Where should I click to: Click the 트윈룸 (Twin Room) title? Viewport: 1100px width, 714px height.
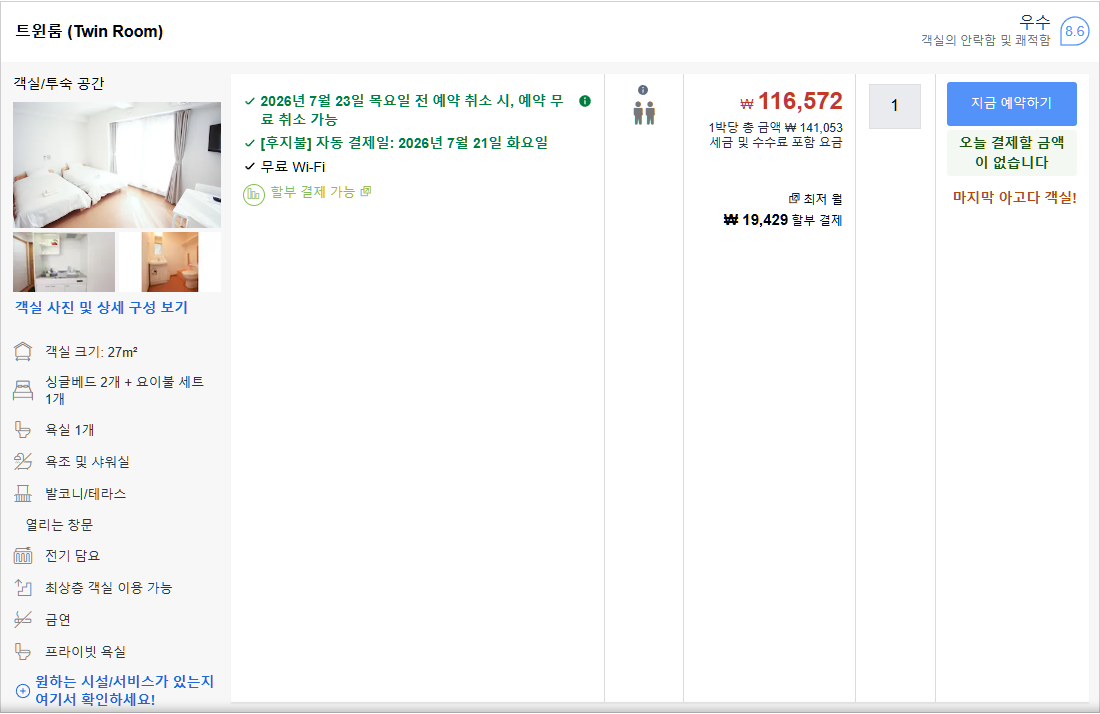pyautogui.click(x=89, y=32)
